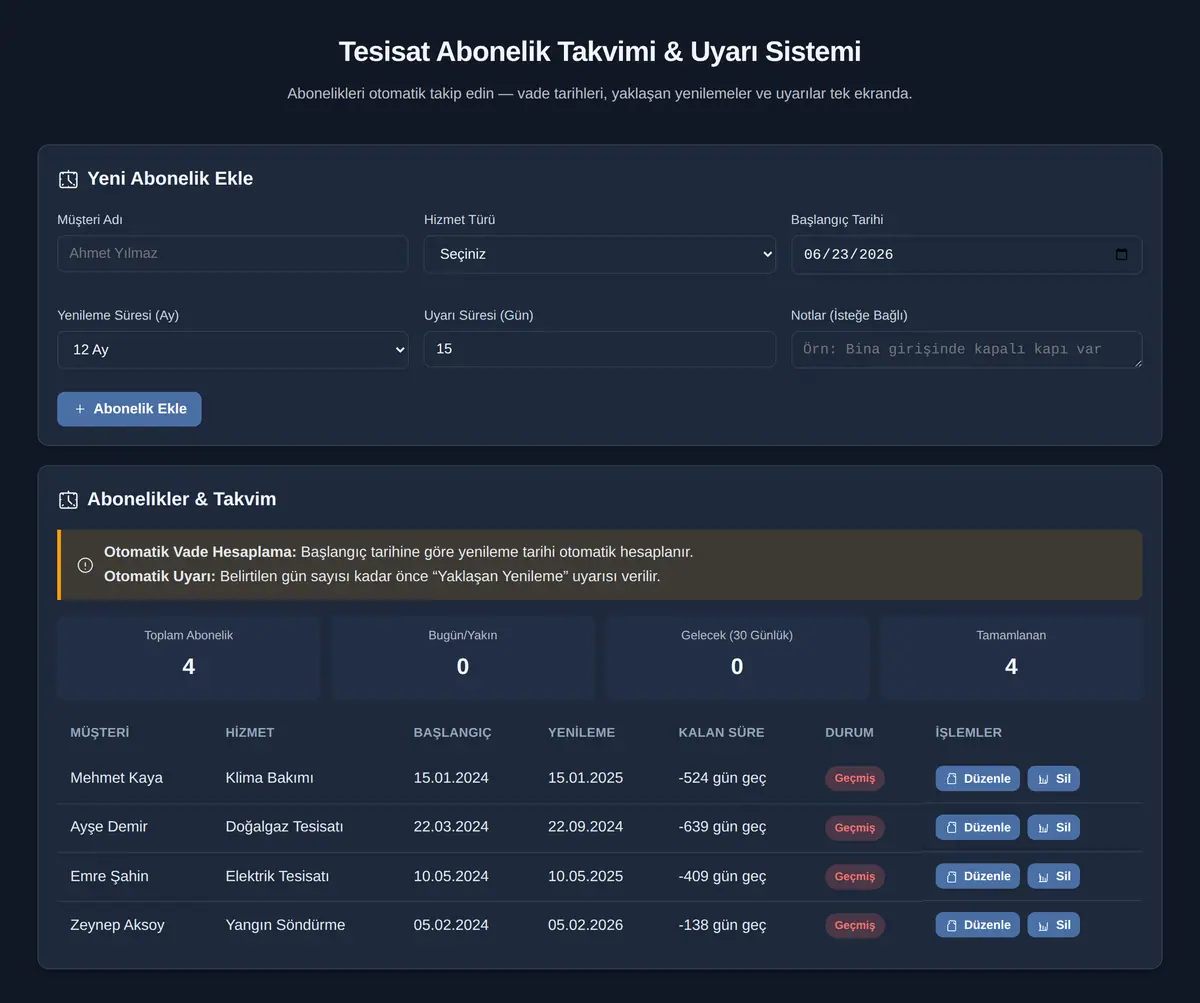Image resolution: width=1200 pixels, height=1003 pixels.
Task: Click the MÜŞTERİ column header
Action: pos(100,732)
